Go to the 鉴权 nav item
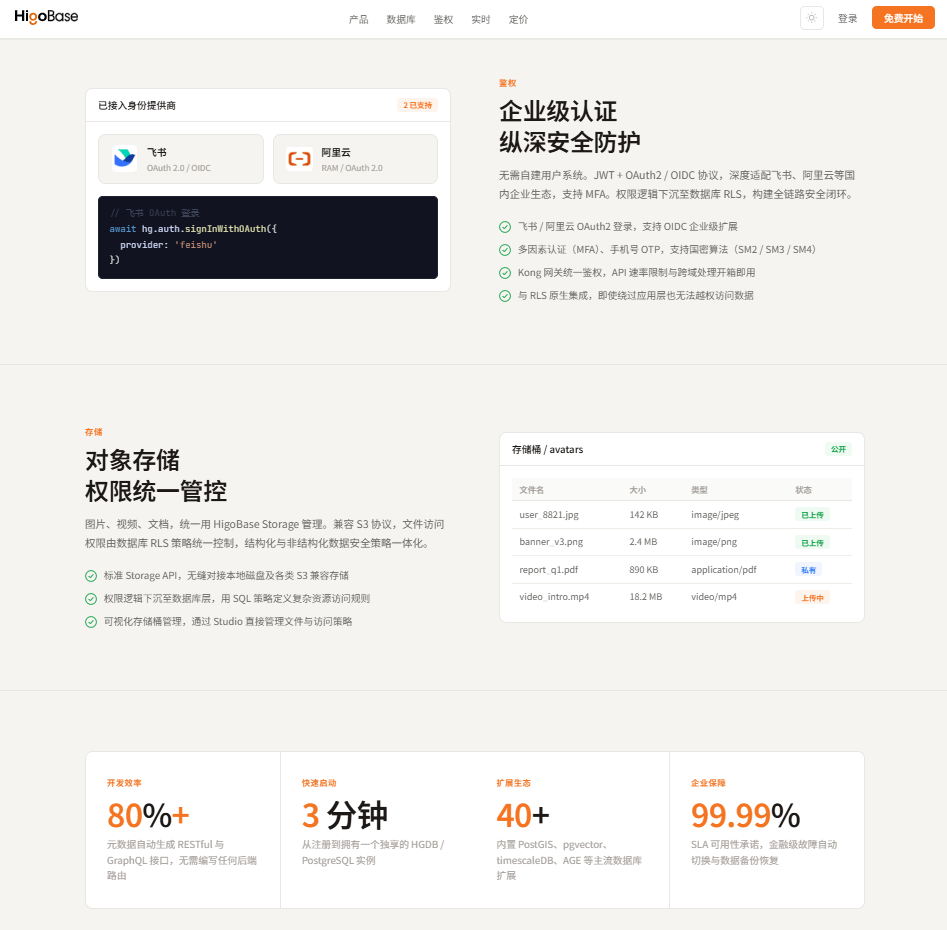 [x=443, y=19]
